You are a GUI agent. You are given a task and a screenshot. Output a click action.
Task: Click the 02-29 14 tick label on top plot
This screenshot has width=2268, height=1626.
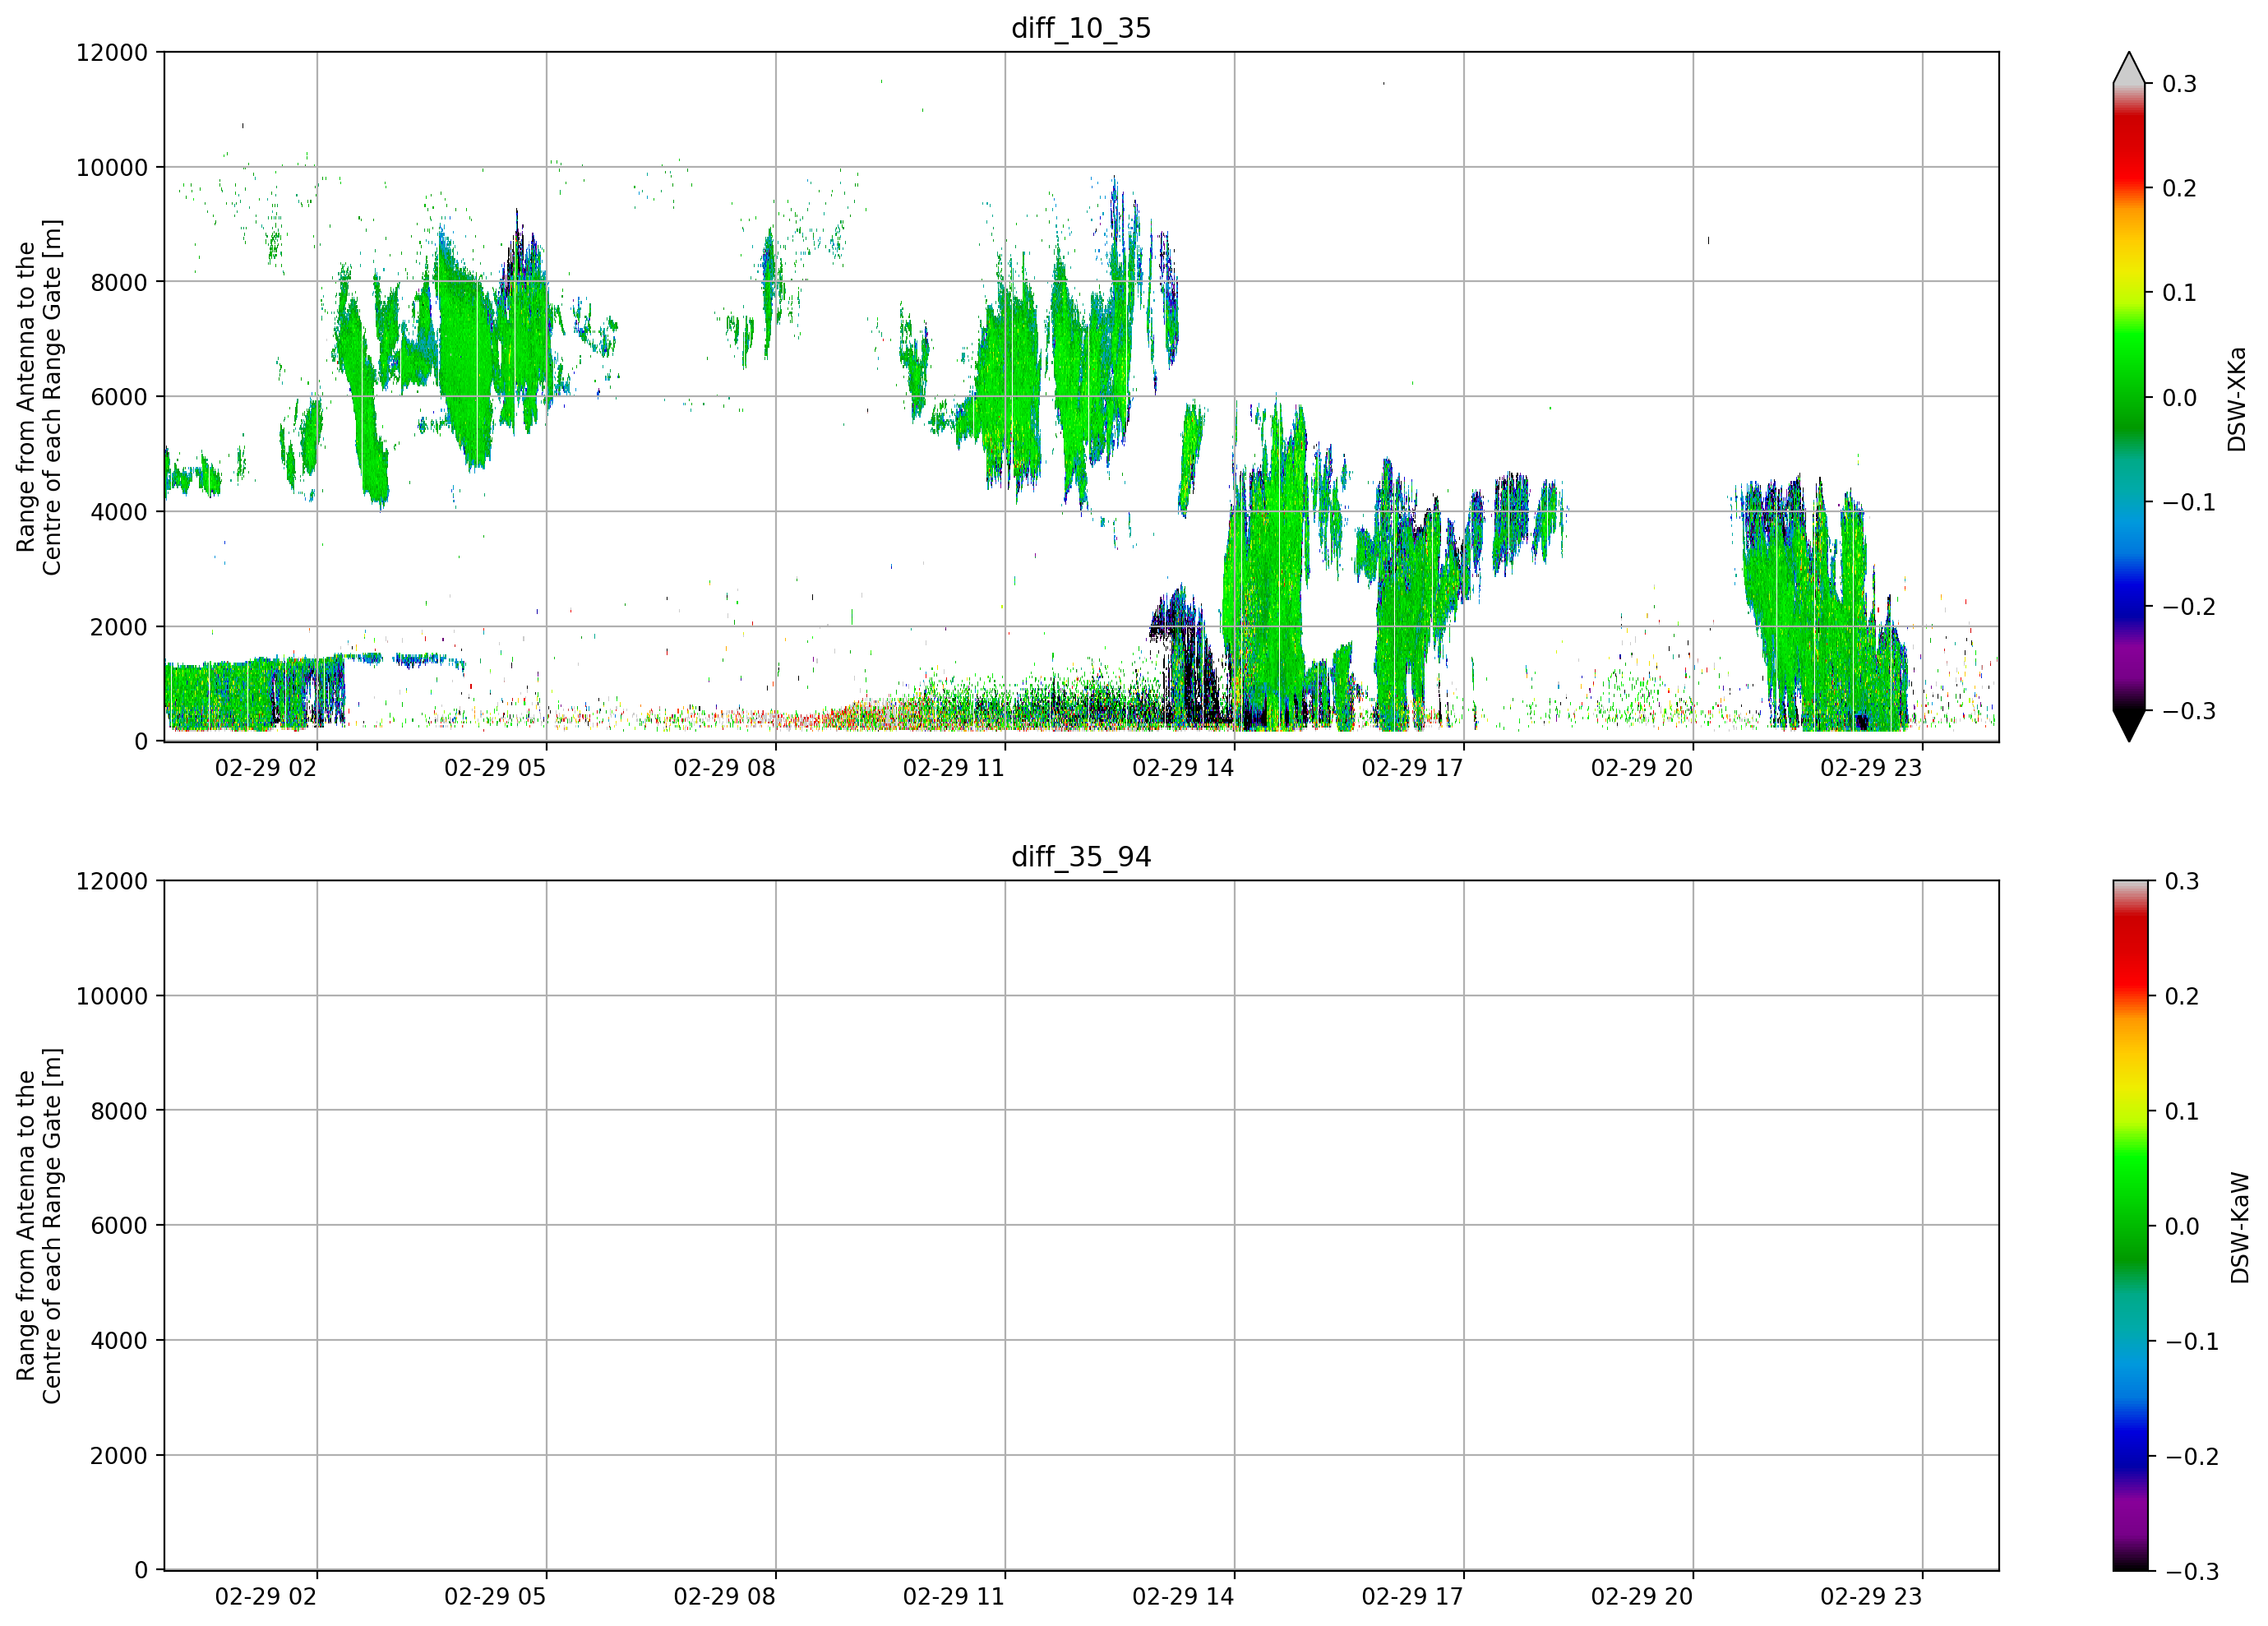coord(1183,768)
